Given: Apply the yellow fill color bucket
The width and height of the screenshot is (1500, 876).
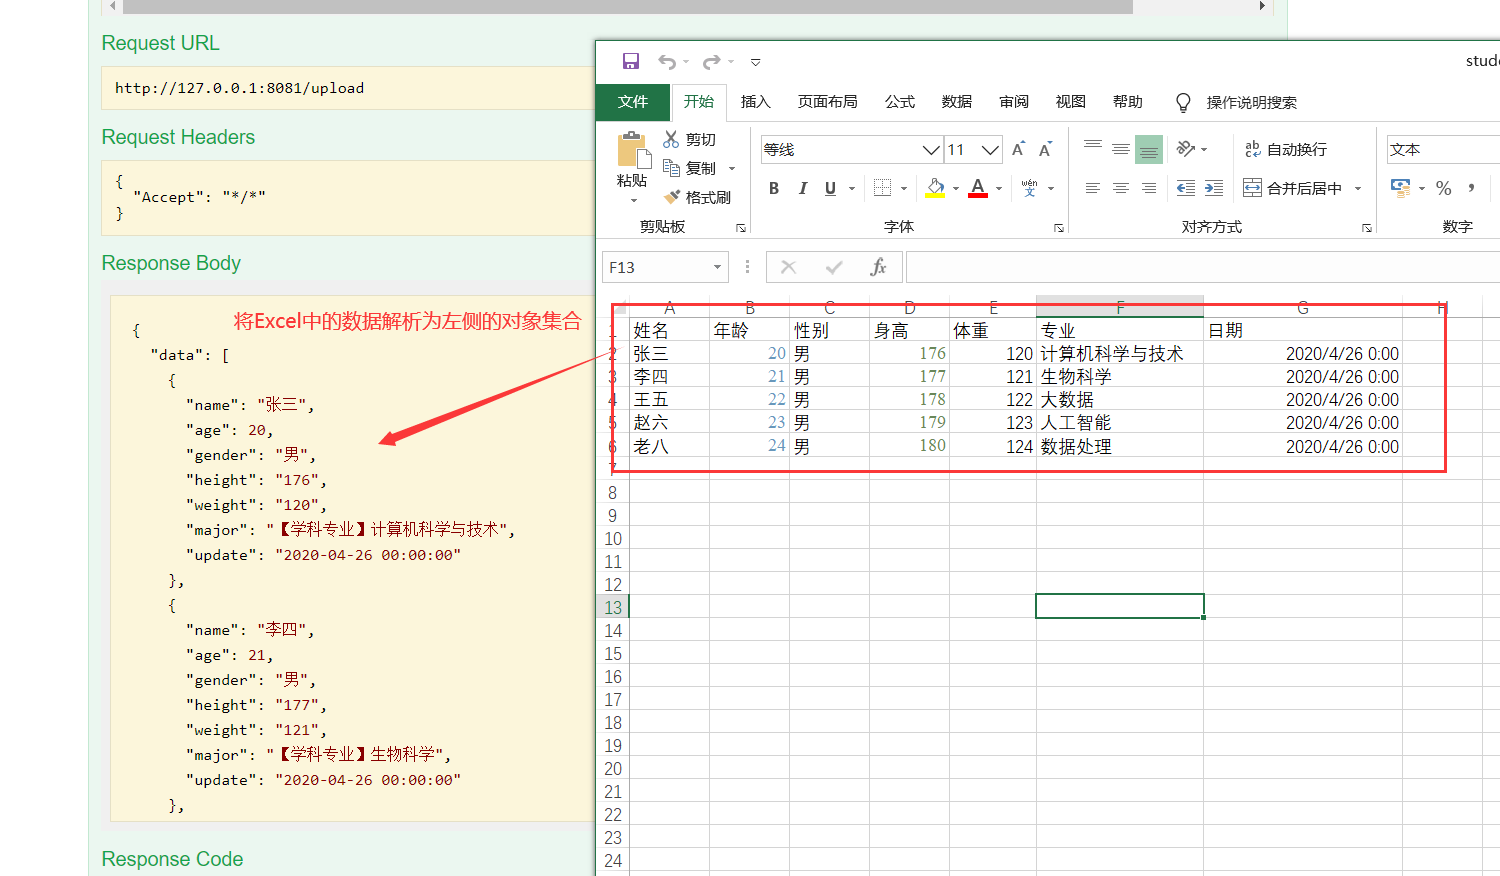Looking at the screenshot, I should tap(936, 188).
